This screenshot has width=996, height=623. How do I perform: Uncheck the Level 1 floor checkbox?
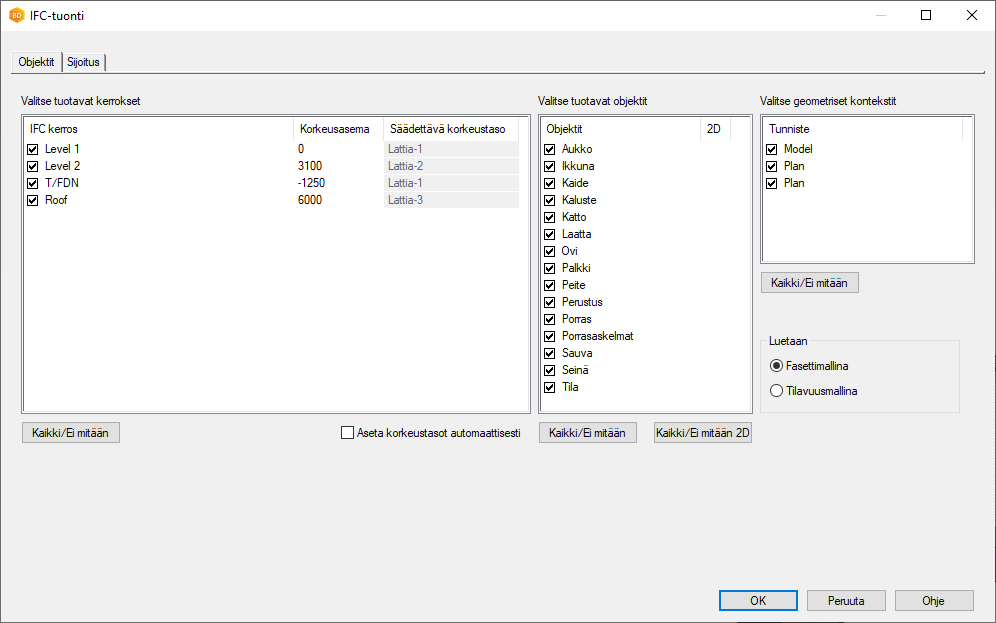click(x=33, y=149)
